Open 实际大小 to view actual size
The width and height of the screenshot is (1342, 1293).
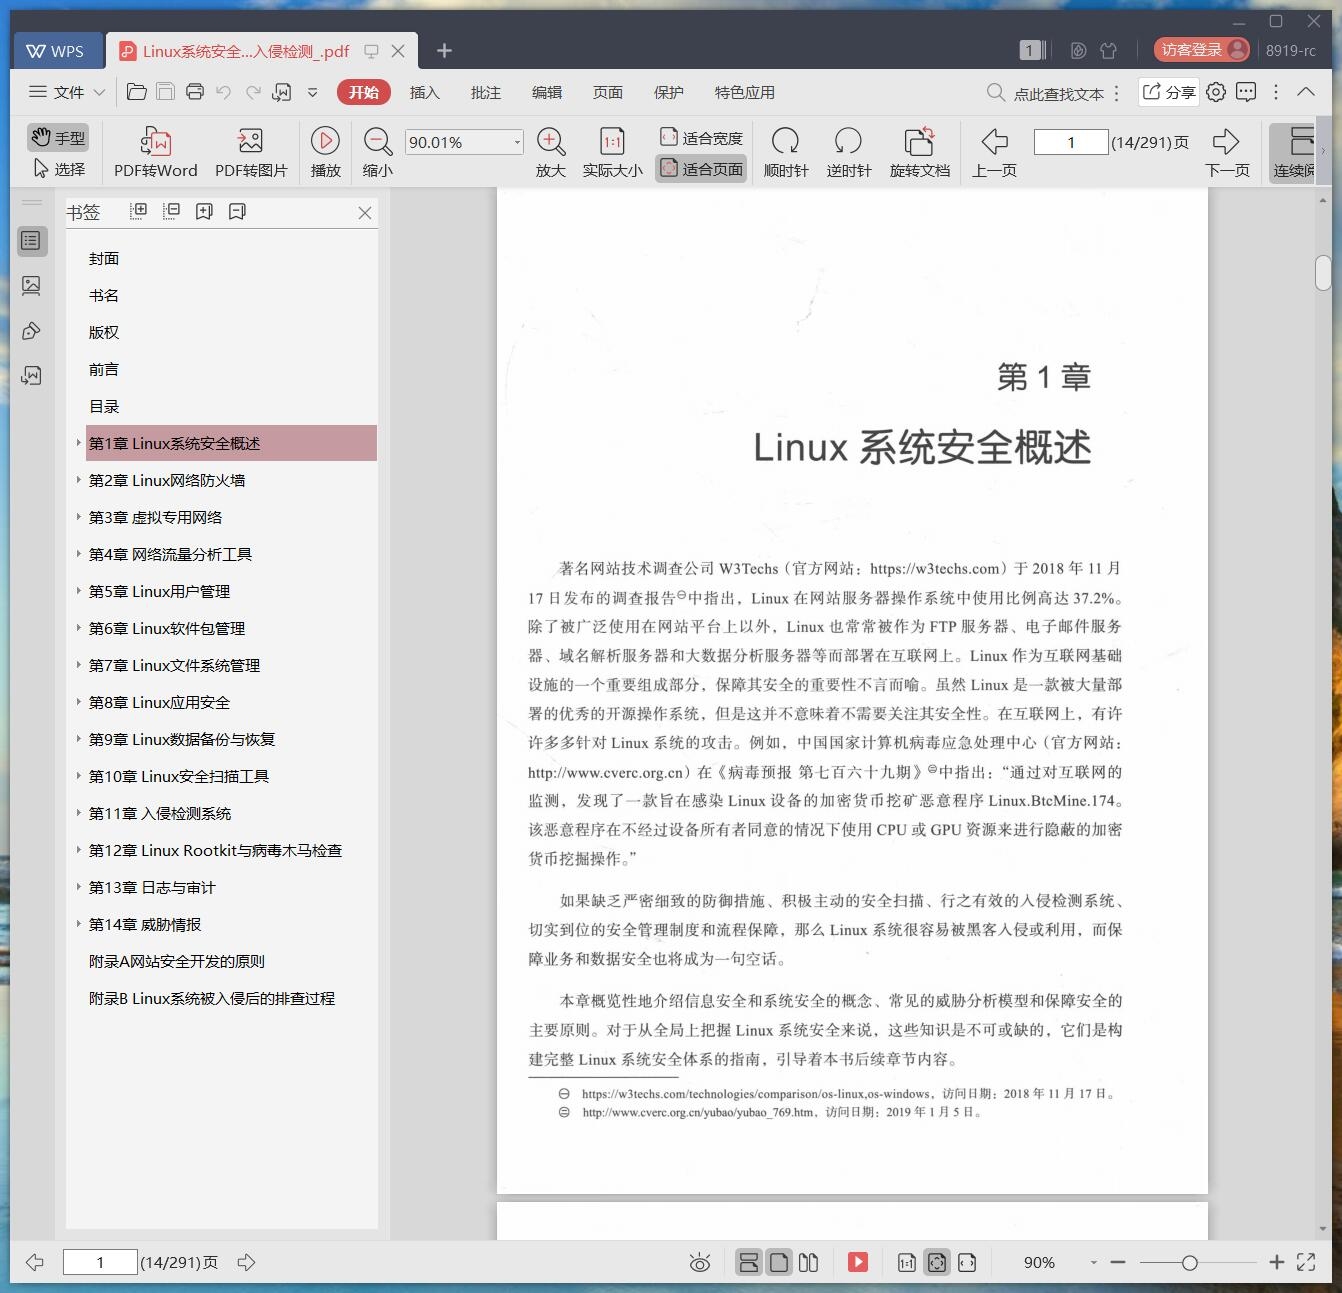(611, 152)
